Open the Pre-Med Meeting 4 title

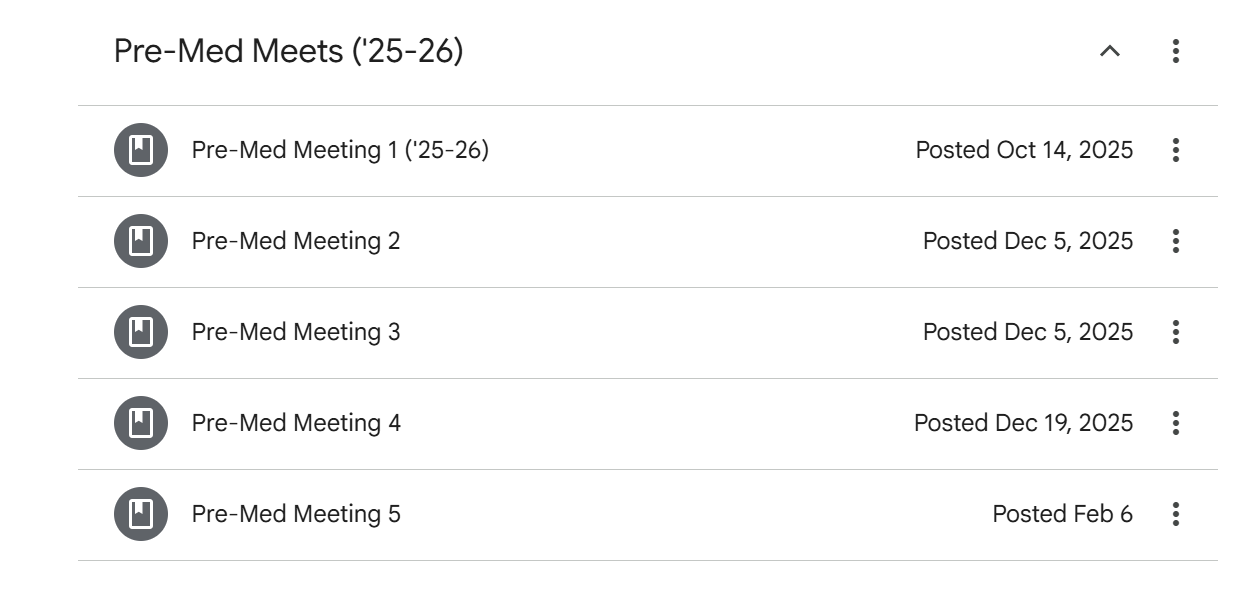click(x=296, y=424)
